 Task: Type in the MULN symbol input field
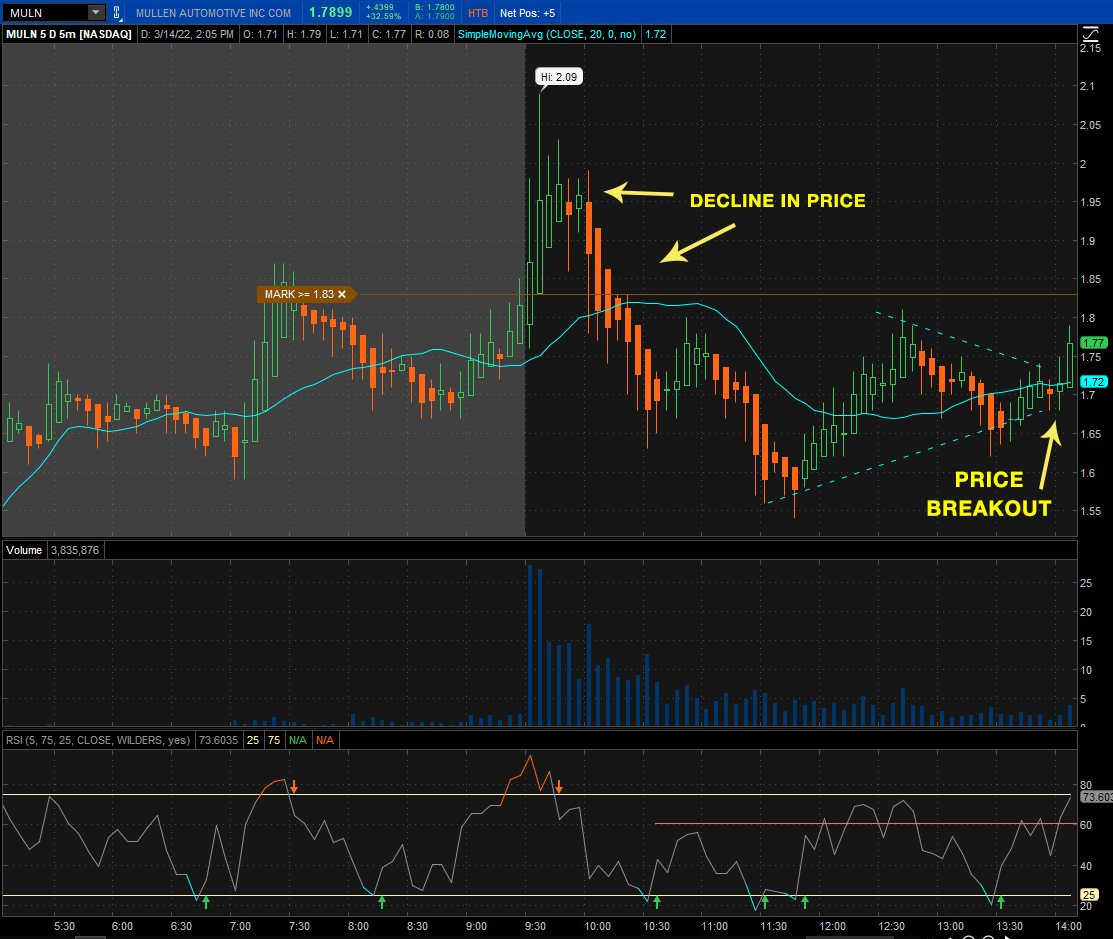click(45, 13)
